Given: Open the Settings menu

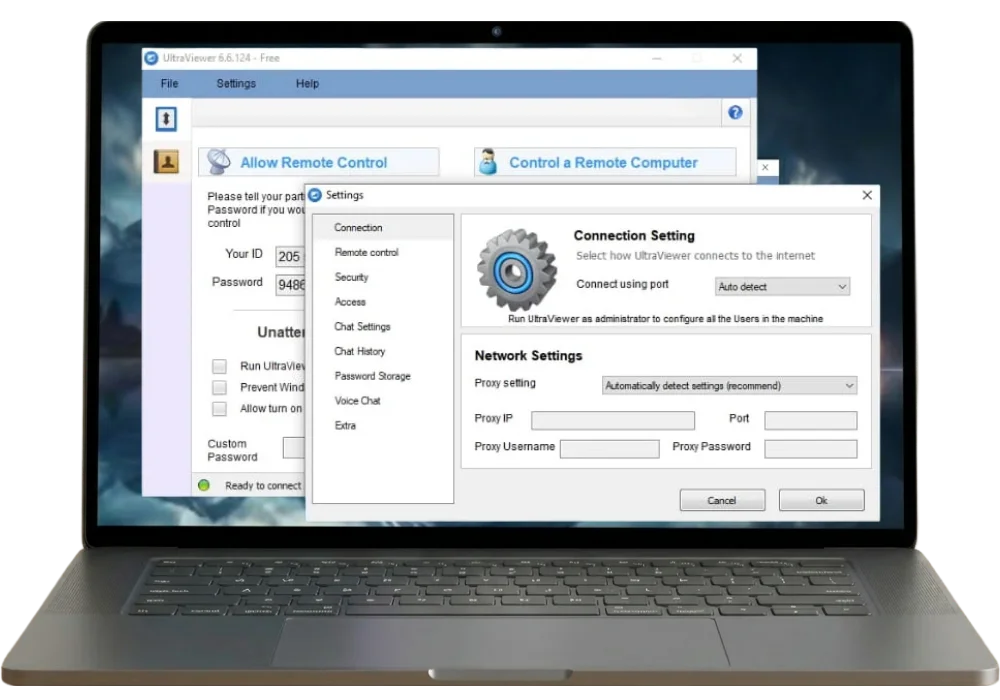Looking at the screenshot, I should pyautogui.click(x=236, y=84).
